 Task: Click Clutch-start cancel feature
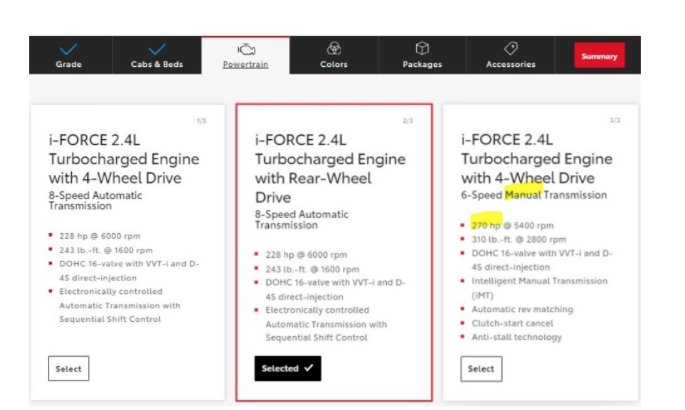tap(512, 323)
